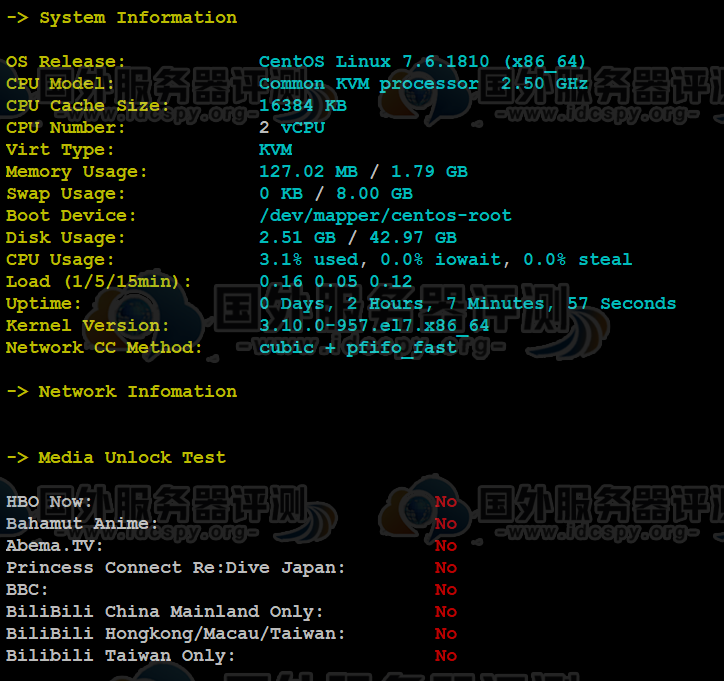Select the 'No' result for Bahamut Anime
This screenshot has height=681, width=724.
(x=446, y=524)
